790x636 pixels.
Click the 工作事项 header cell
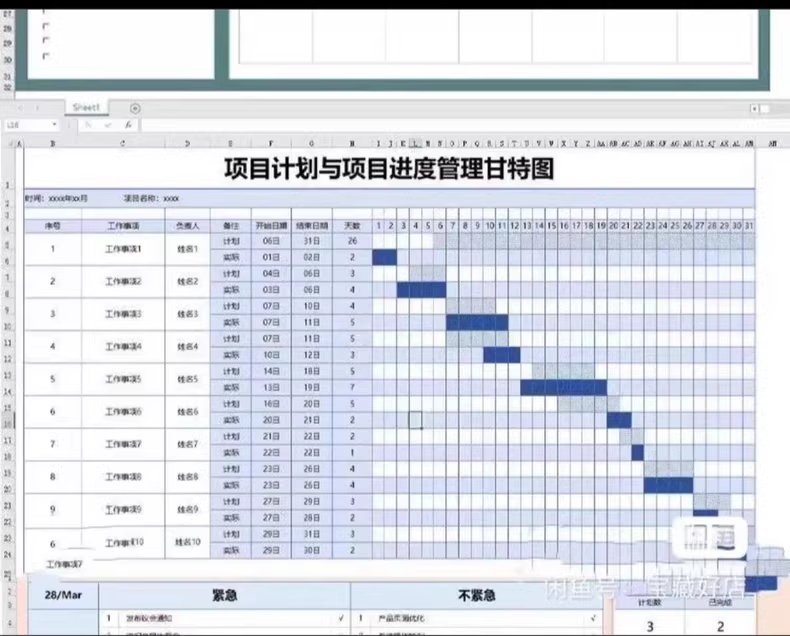pyautogui.click(x=123, y=226)
